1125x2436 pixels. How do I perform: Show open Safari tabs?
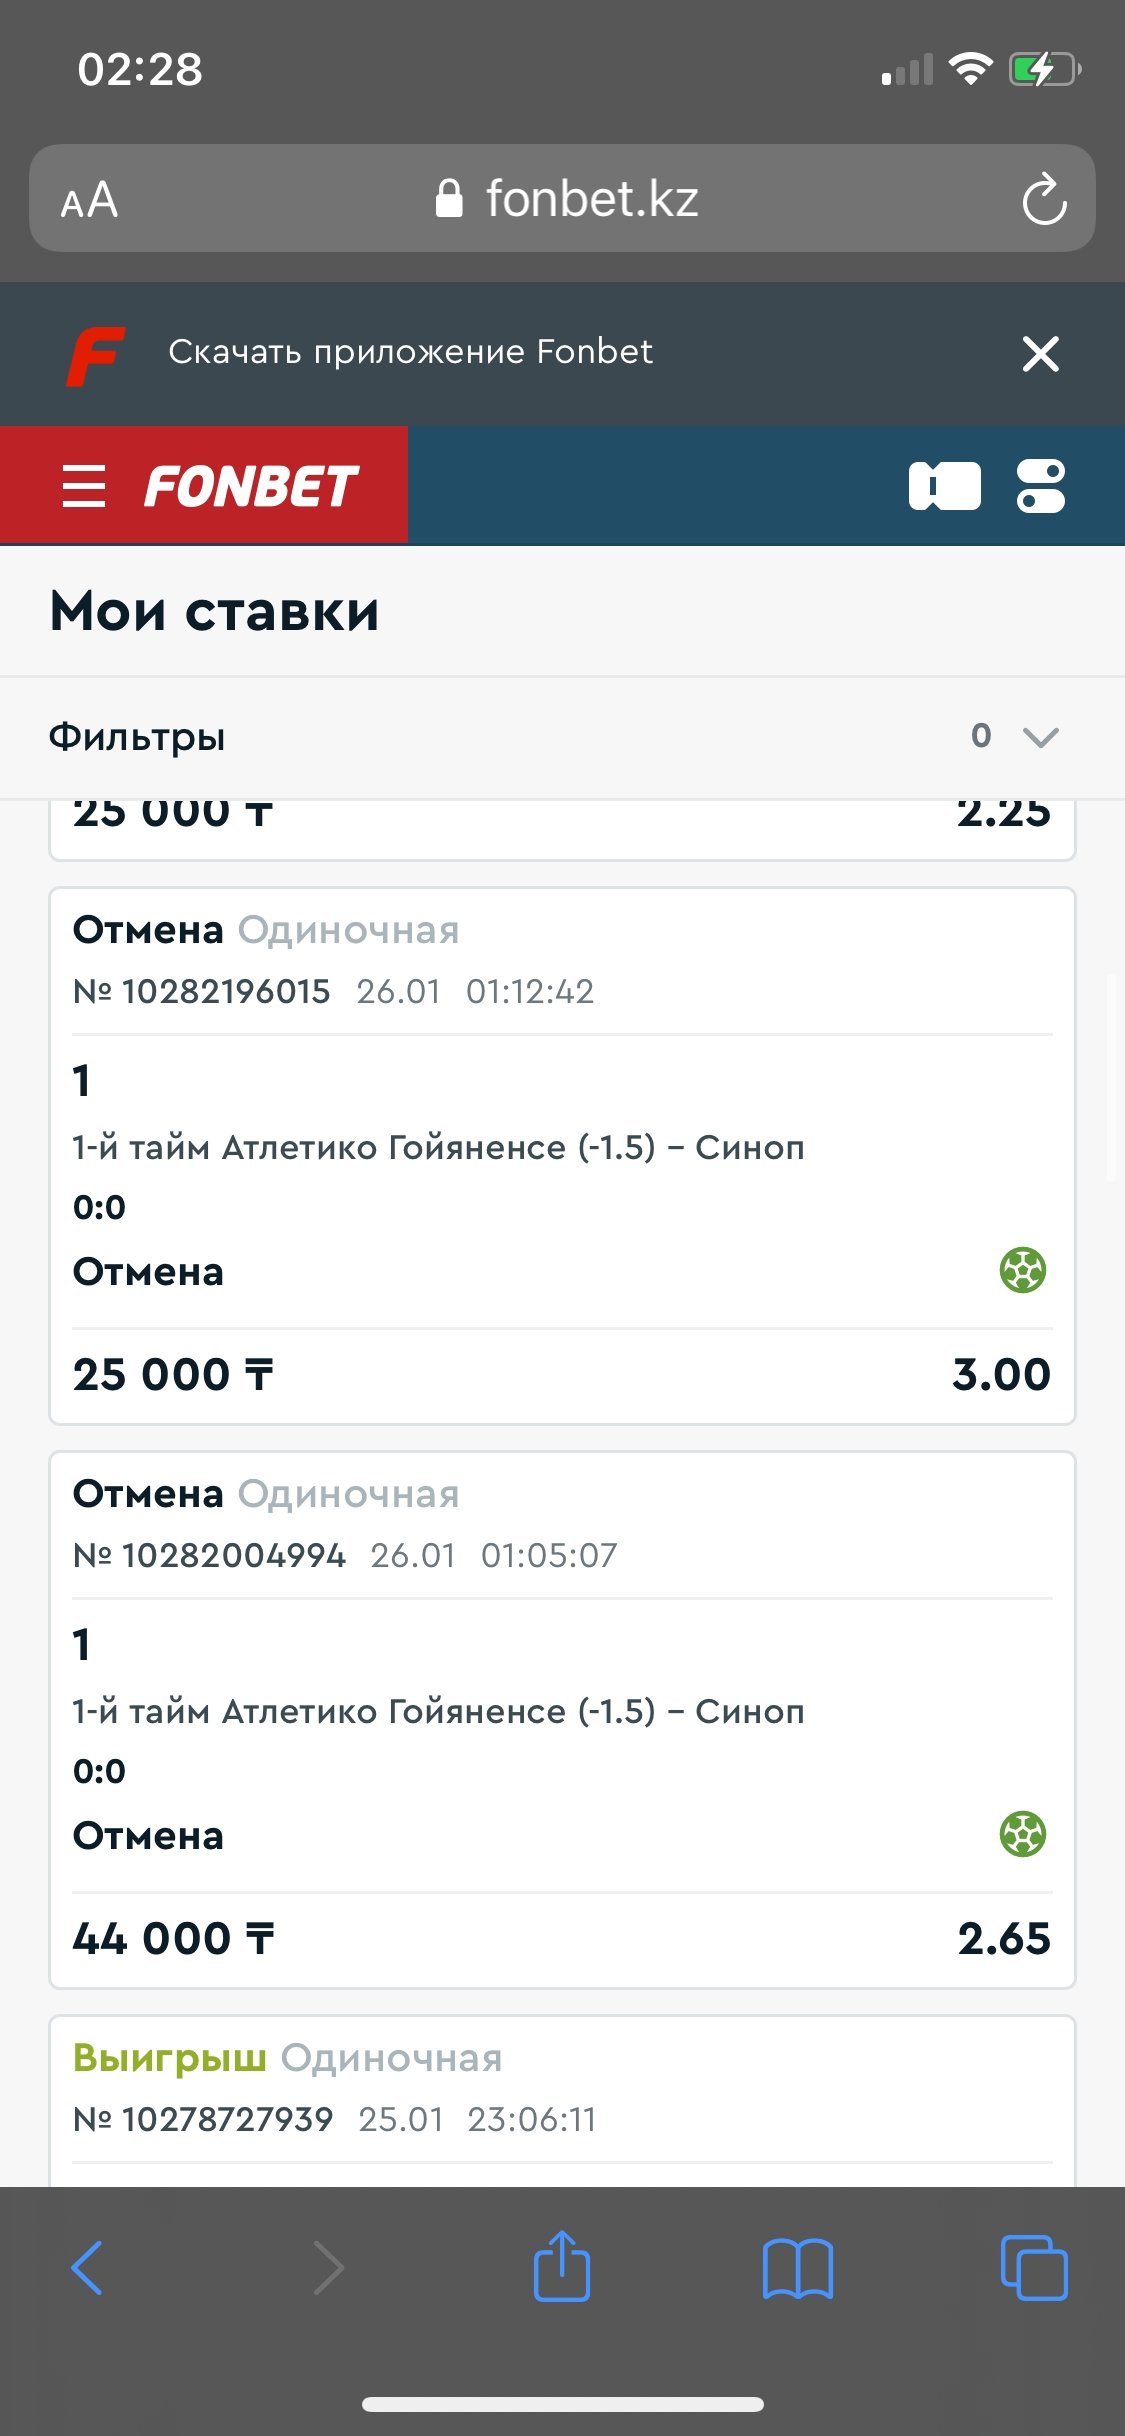click(x=1033, y=2268)
